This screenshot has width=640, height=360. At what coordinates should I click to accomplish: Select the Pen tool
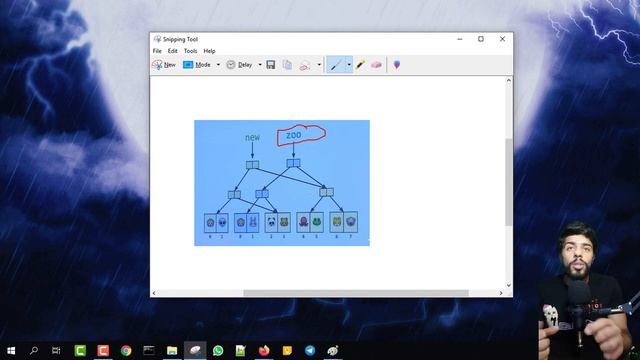(336, 65)
